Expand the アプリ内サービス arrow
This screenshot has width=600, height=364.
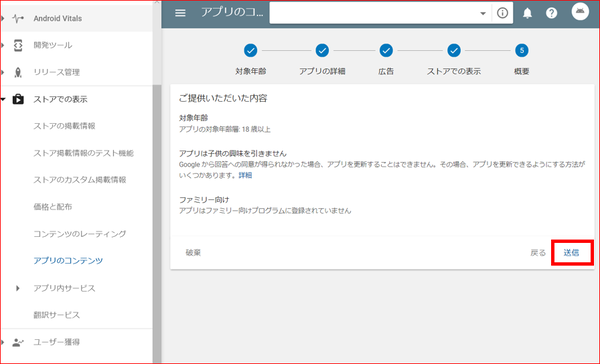click(18, 288)
